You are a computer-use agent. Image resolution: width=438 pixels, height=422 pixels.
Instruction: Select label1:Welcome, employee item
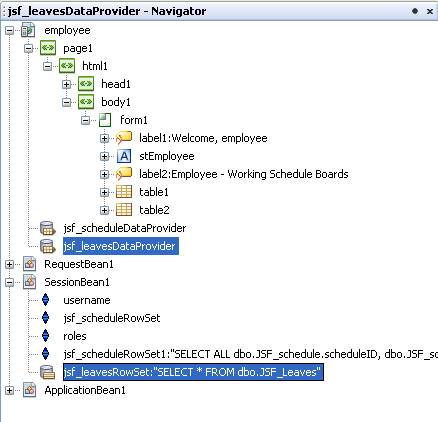point(203,138)
